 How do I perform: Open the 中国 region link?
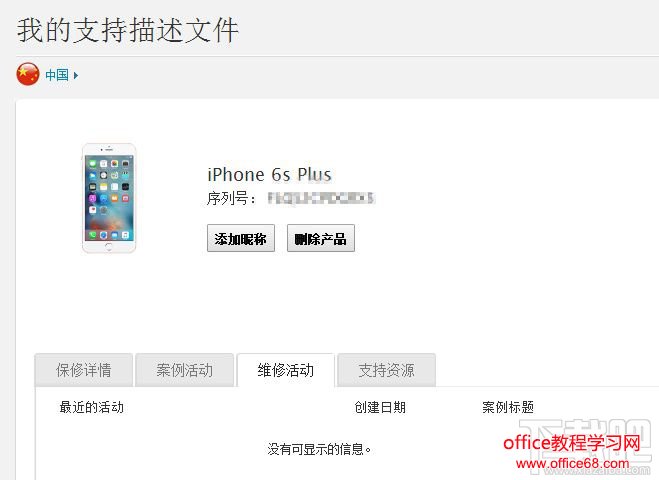click(57, 75)
